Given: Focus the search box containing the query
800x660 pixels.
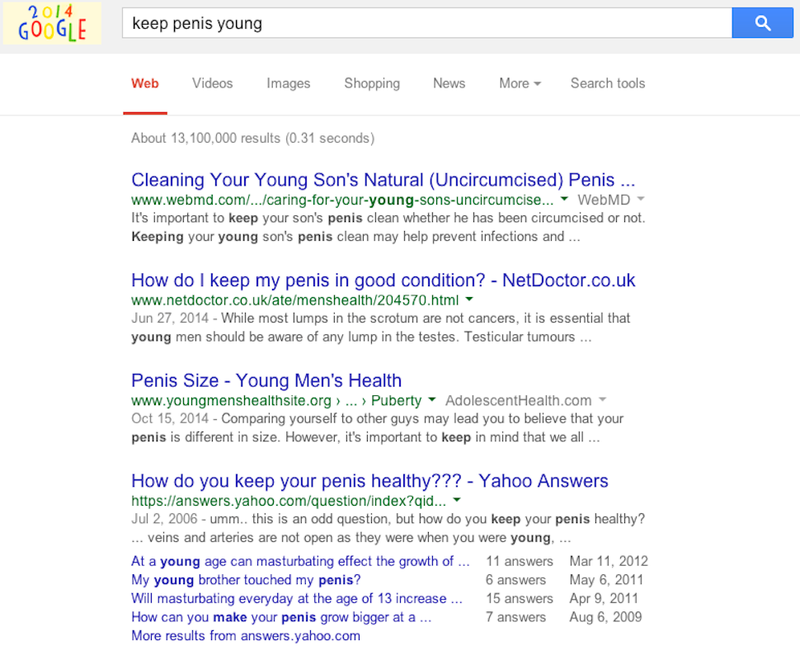Looking at the screenshot, I should (x=427, y=23).
